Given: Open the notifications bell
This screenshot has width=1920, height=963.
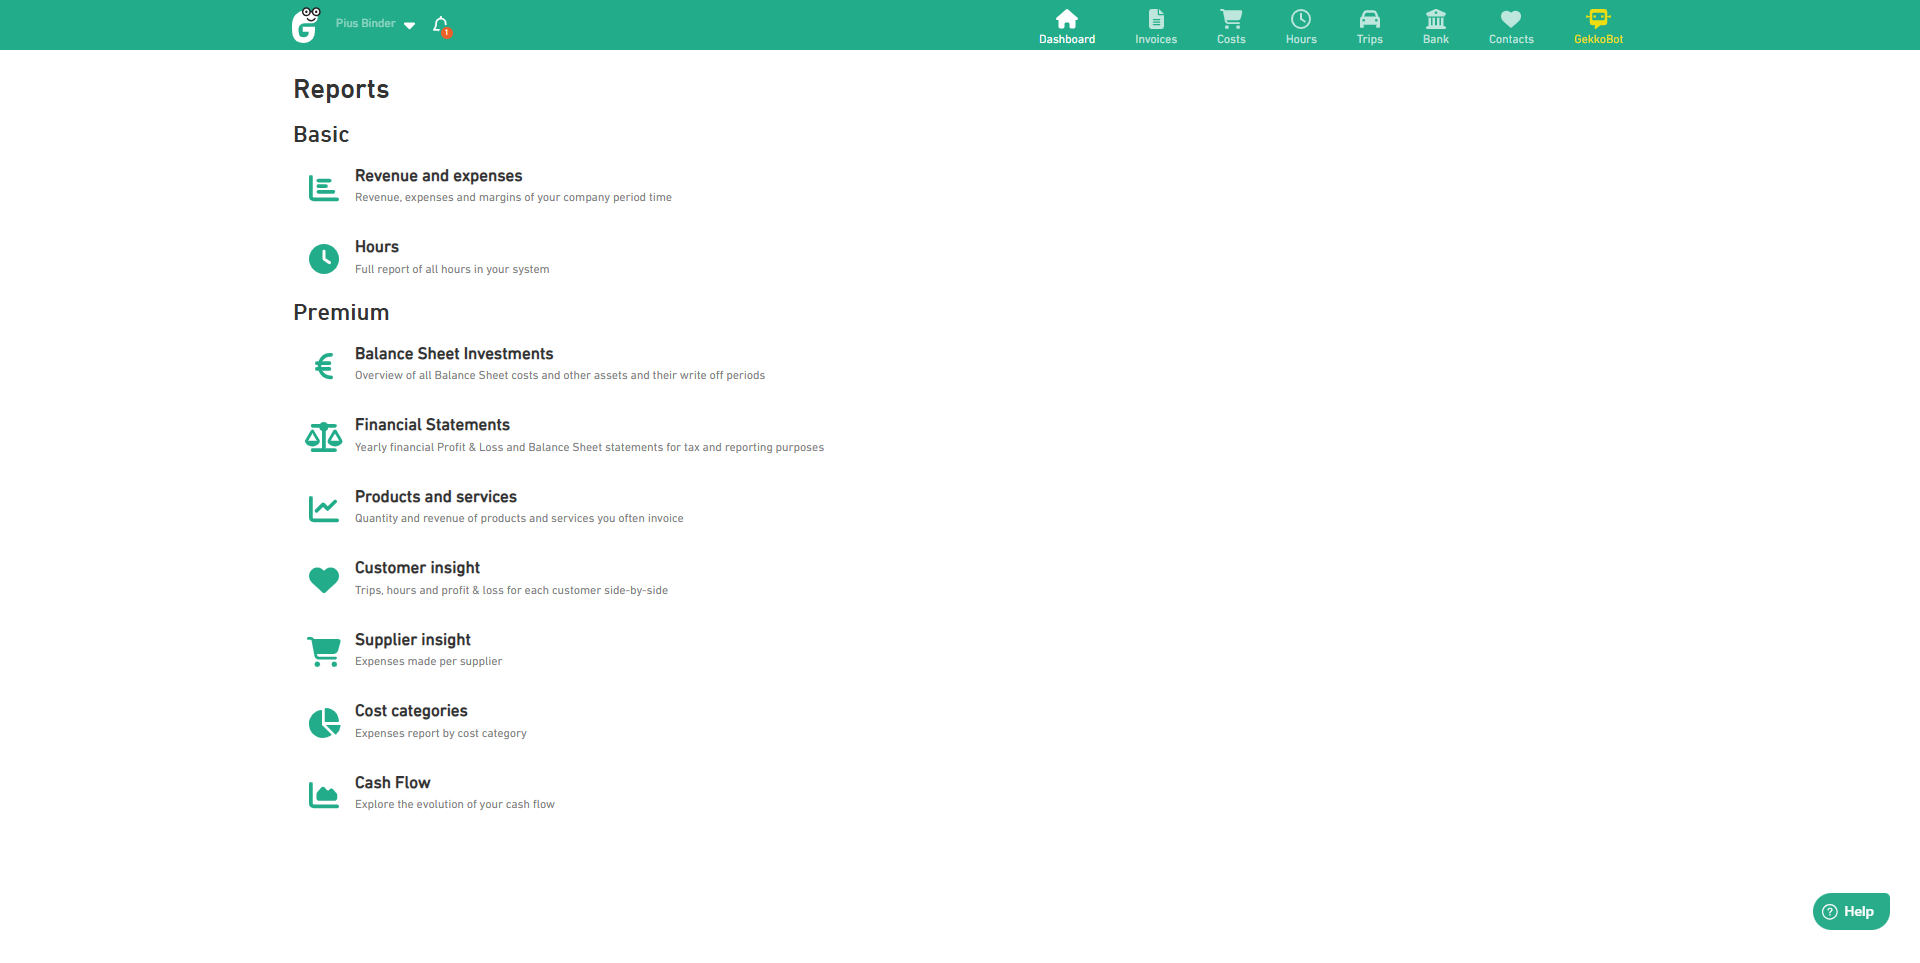Looking at the screenshot, I should click(x=440, y=25).
